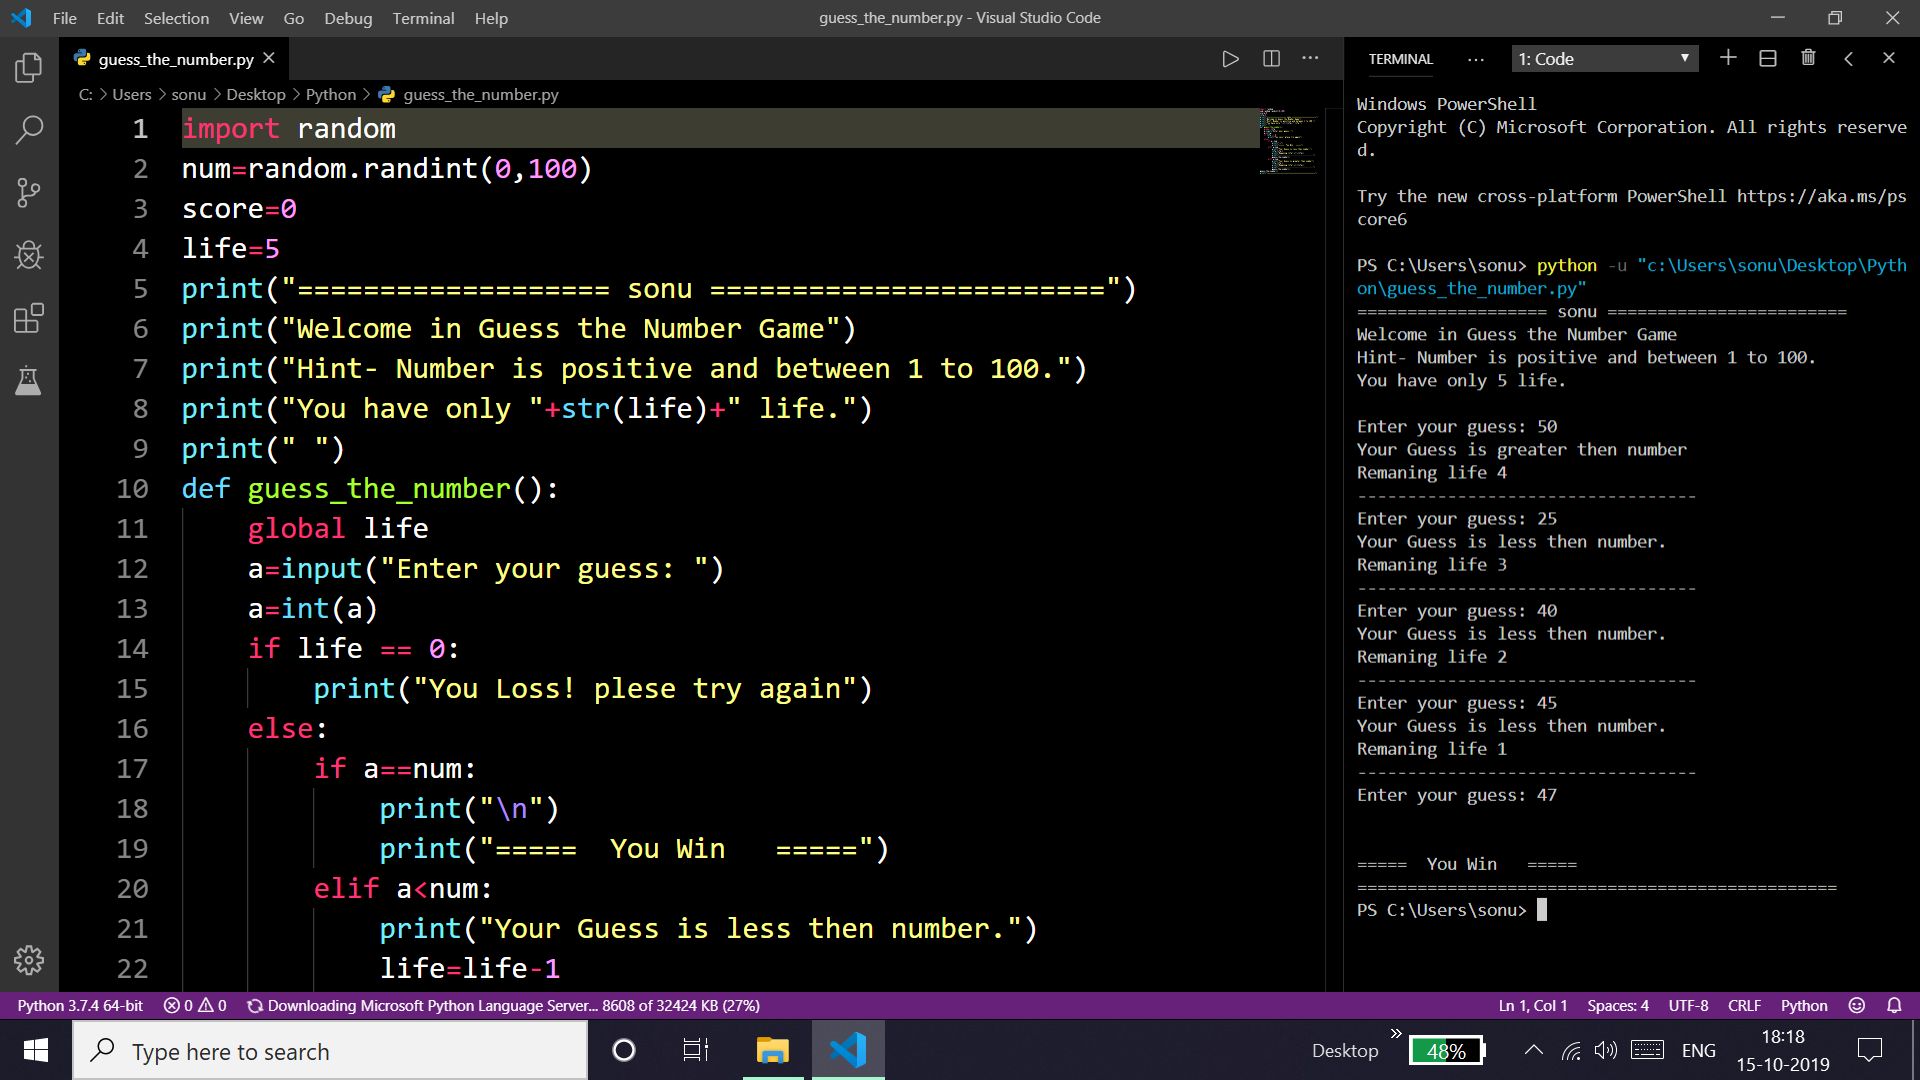Screen dimensions: 1920x1080
Task: Click Visual Studio Code taskbar icon
Action: [847, 1050]
